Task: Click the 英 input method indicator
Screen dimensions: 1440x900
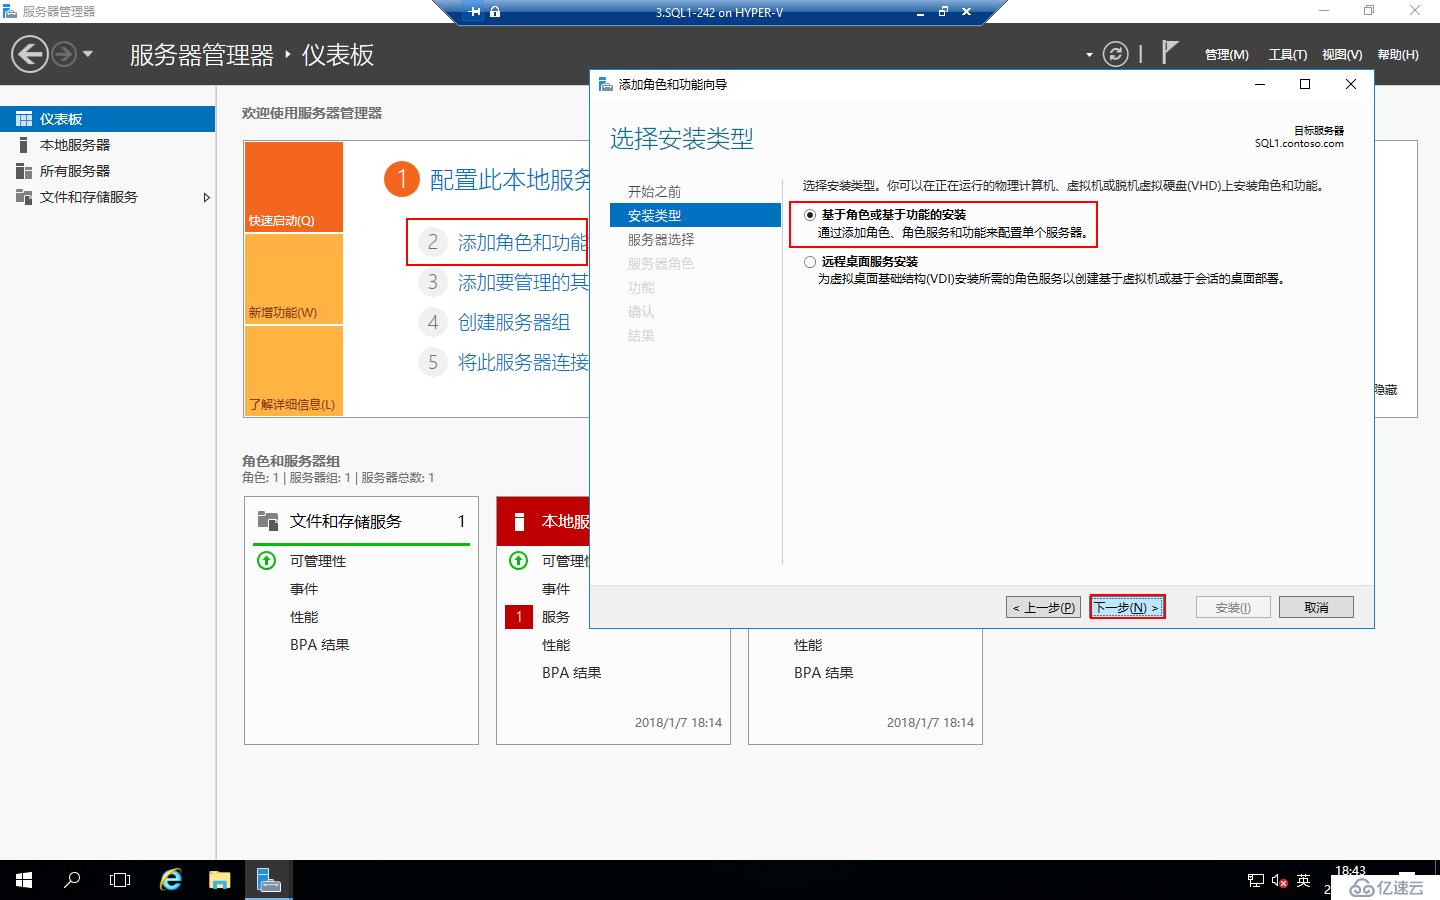Action: [x=1303, y=880]
